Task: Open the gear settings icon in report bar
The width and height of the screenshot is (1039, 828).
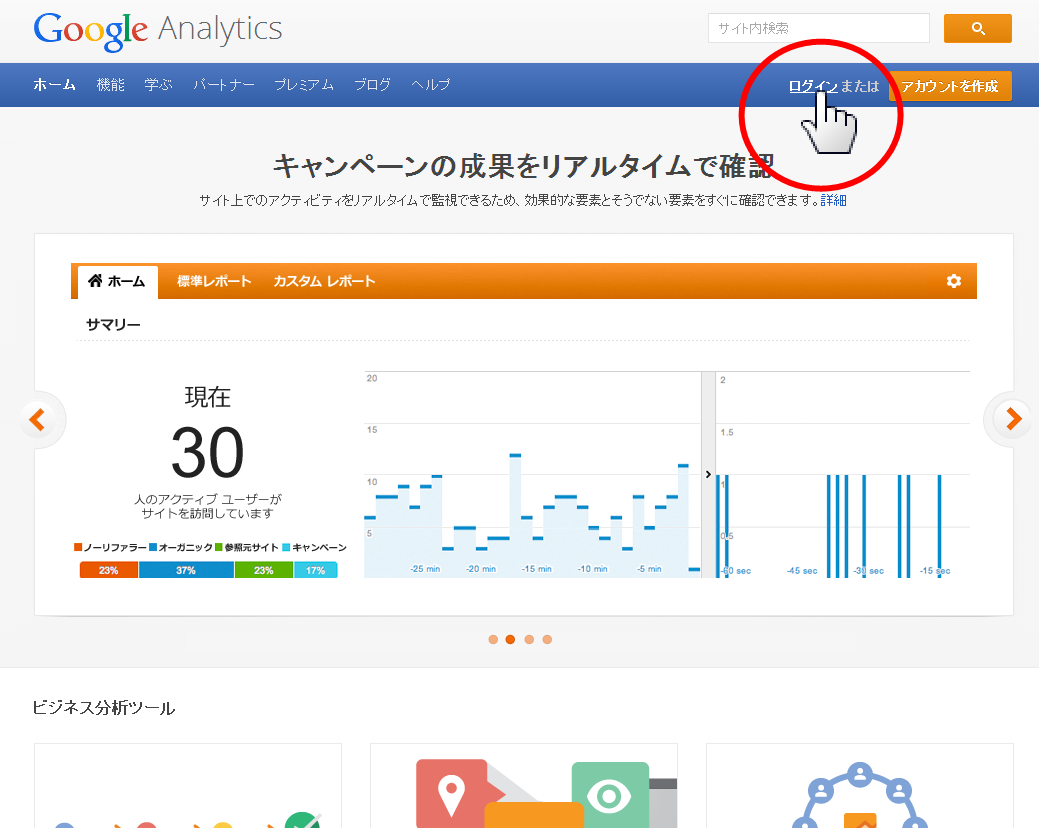Action: click(954, 281)
